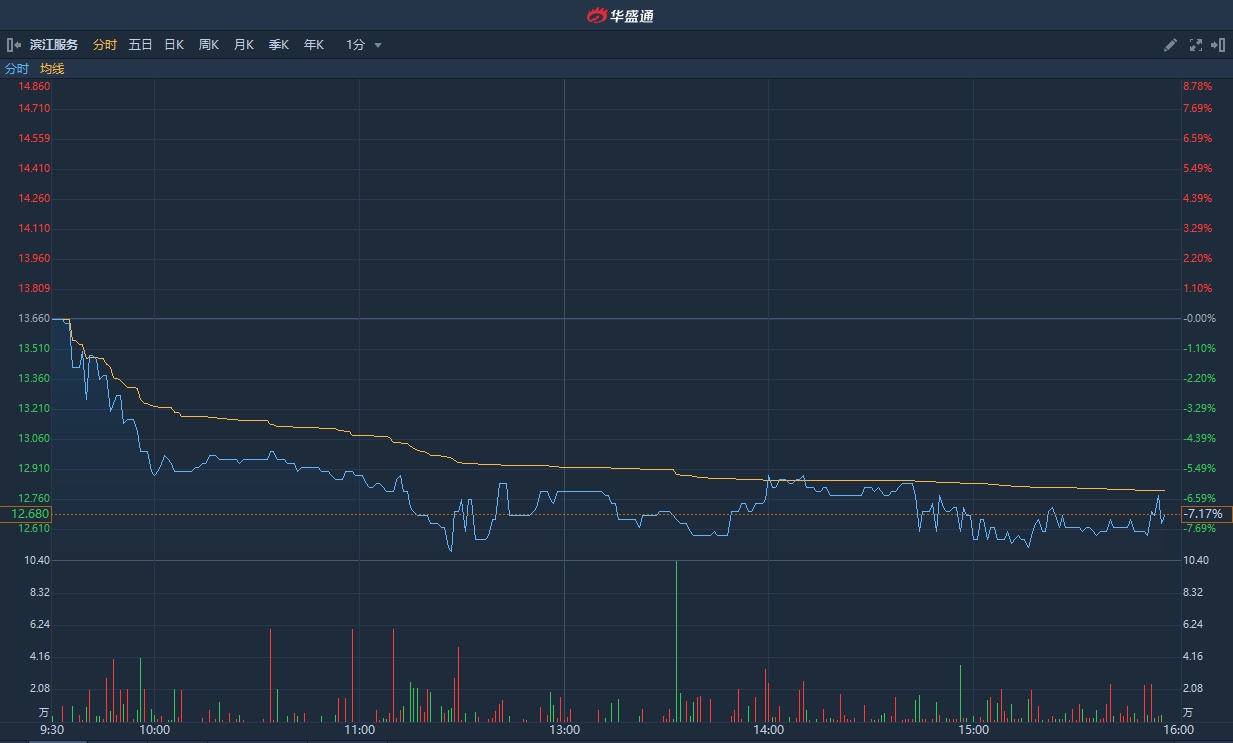Collapse the left panel with the arrow icon
Image resolution: width=1233 pixels, height=743 pixels.
(x=14, y=45)
